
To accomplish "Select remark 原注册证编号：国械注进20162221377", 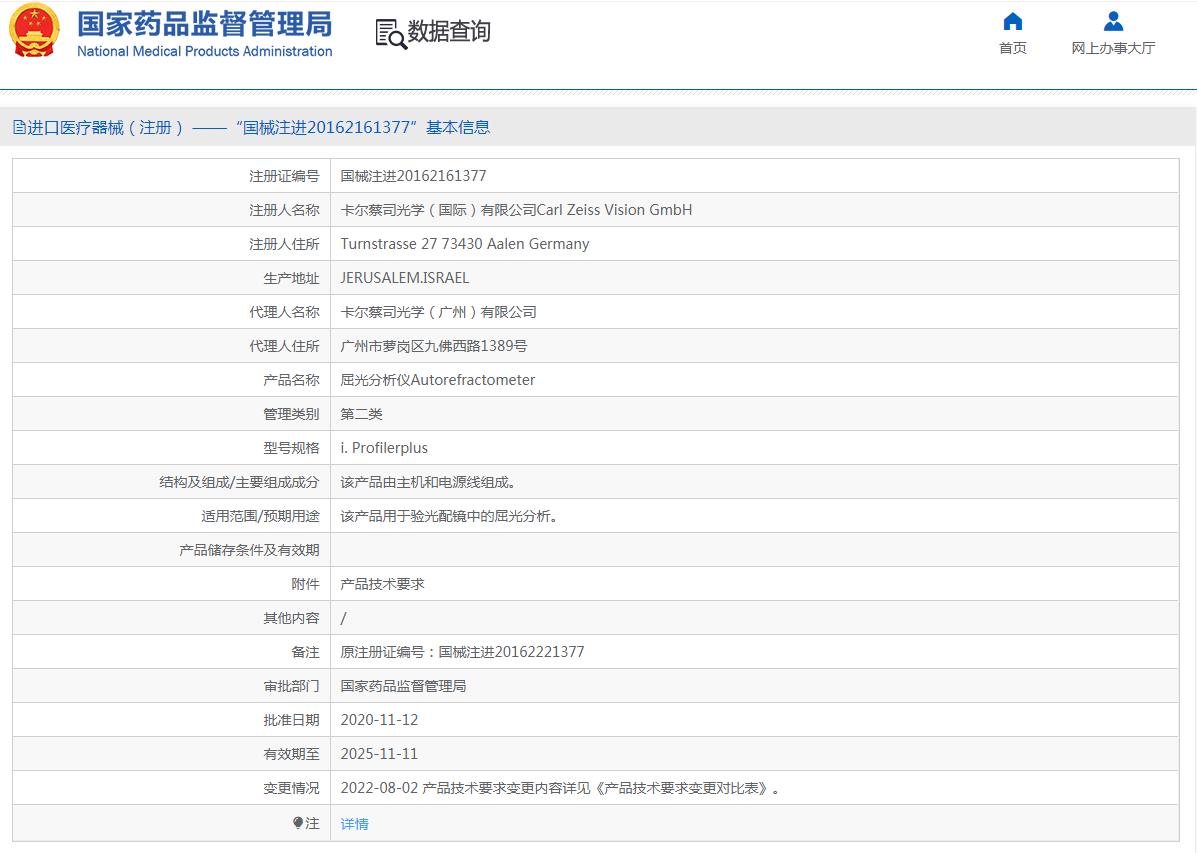I will click(463, 651).
